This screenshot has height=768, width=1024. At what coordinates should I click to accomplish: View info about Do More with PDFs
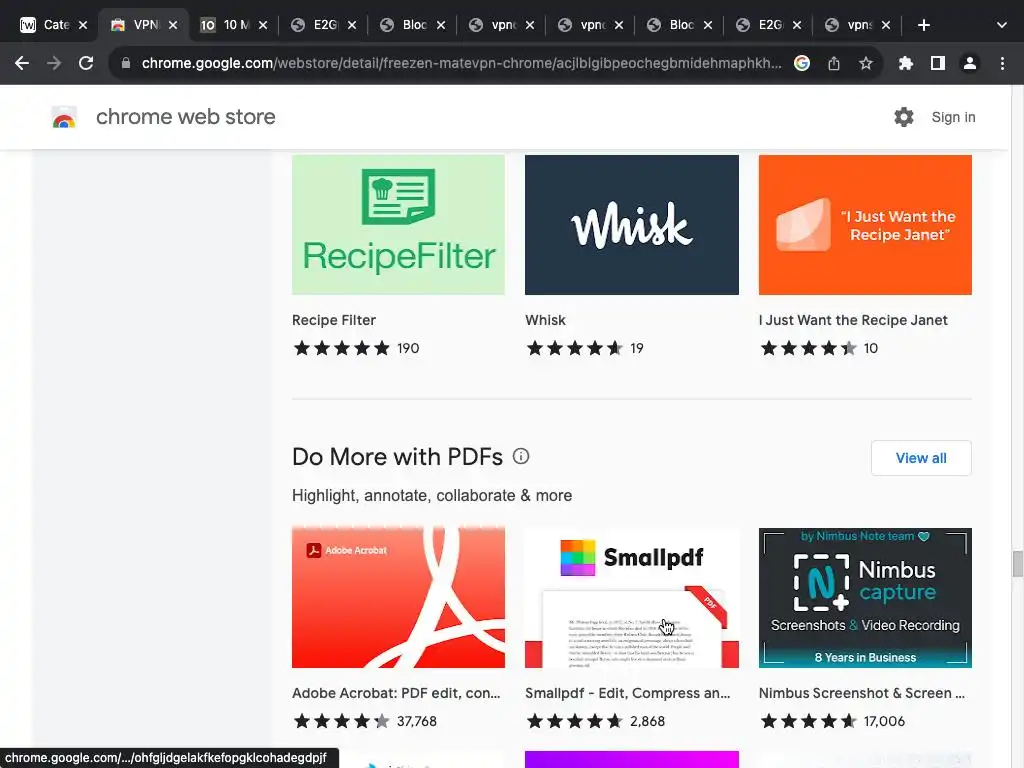tap(520, 456)
